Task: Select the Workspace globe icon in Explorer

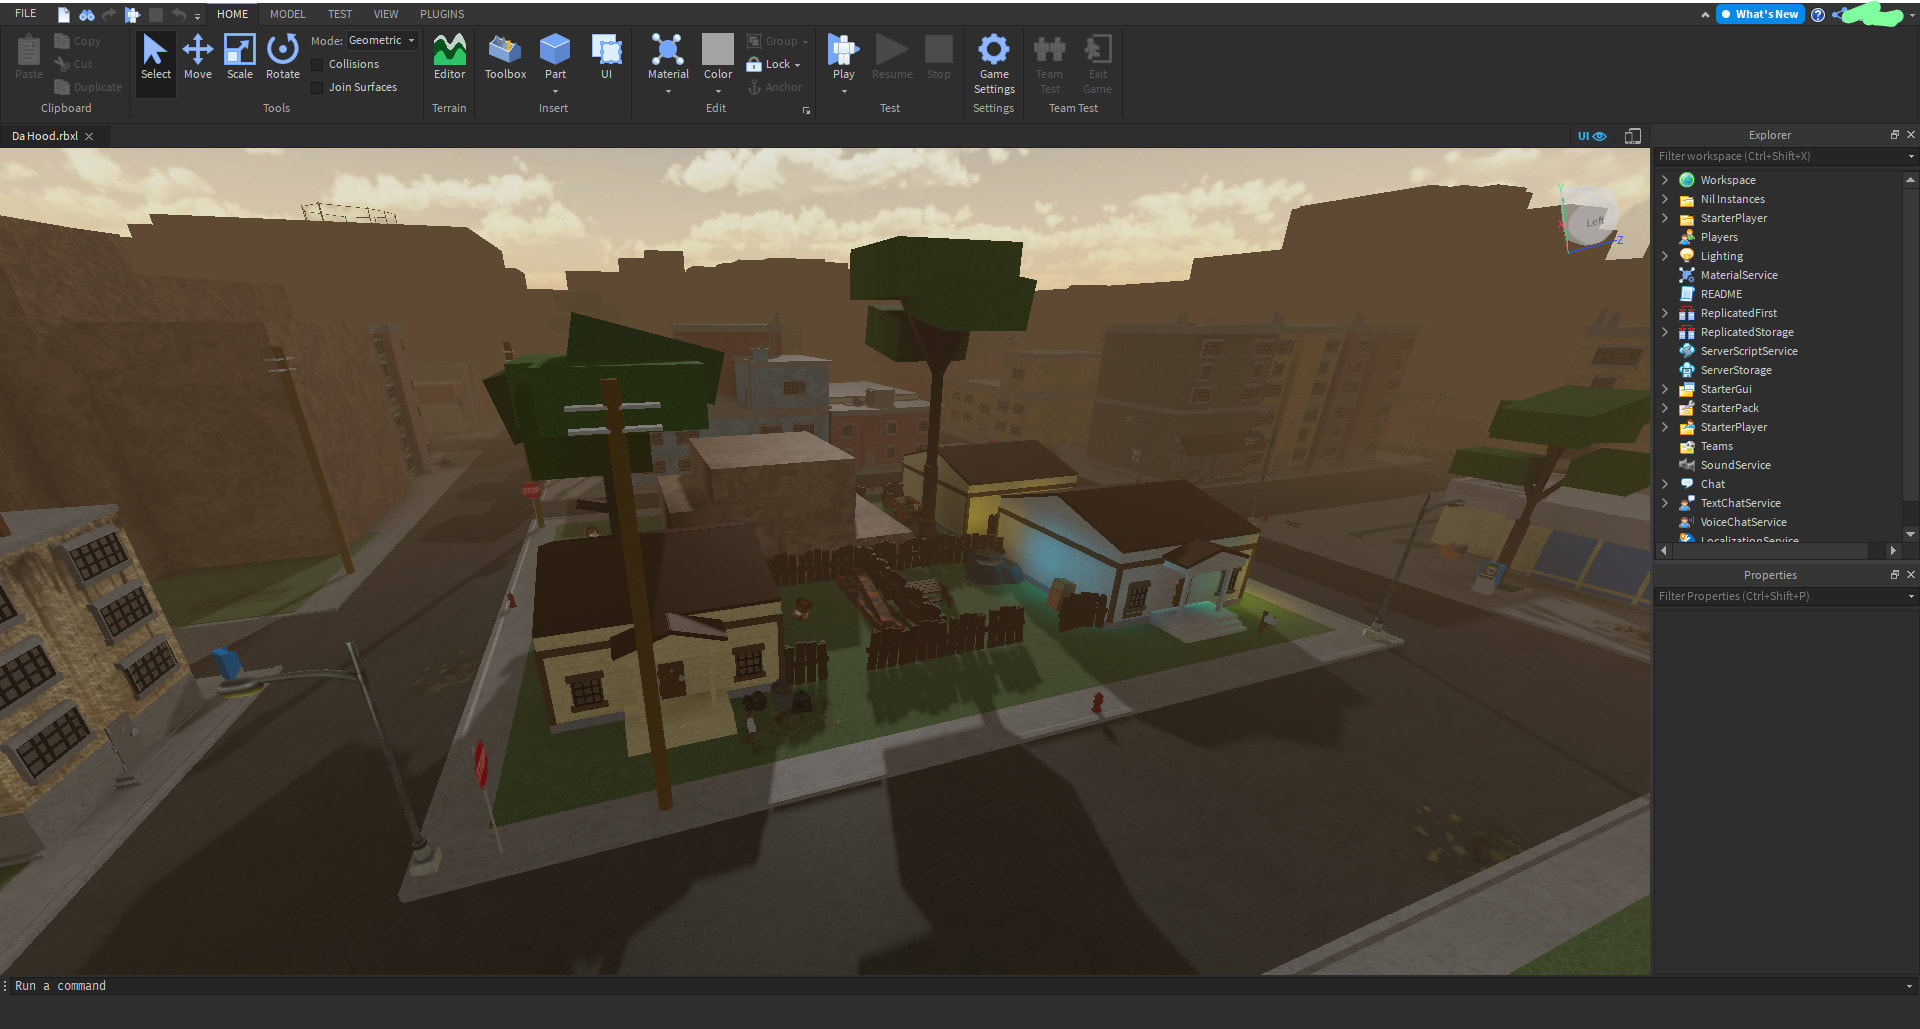Action: (1687, 180)
